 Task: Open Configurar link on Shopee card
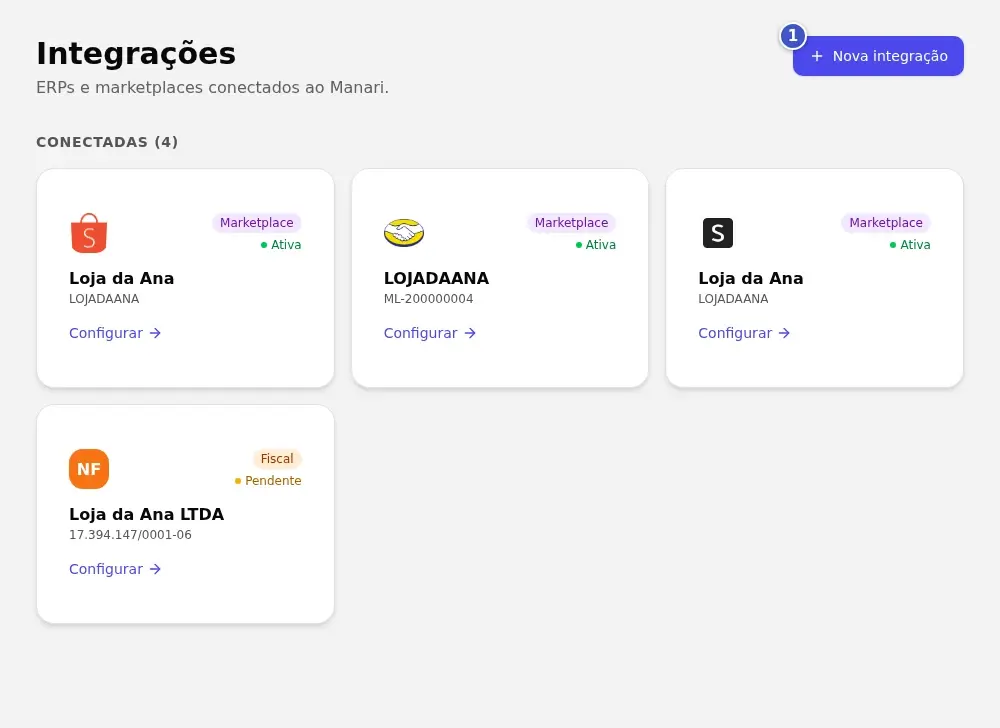pos(115,333)
